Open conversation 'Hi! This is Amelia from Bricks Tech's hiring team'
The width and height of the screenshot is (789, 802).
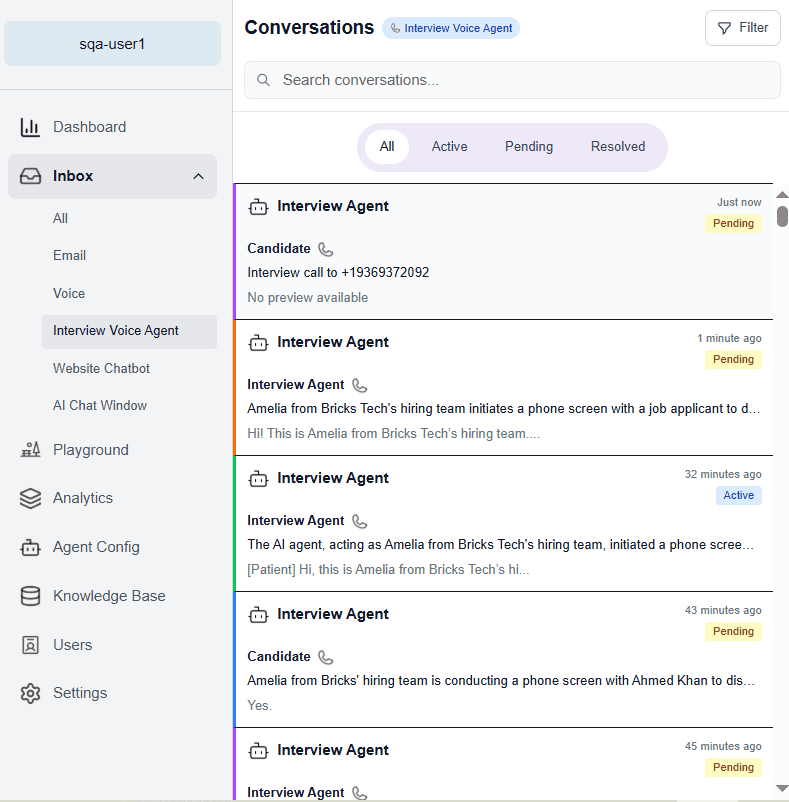tap(504, 388)
